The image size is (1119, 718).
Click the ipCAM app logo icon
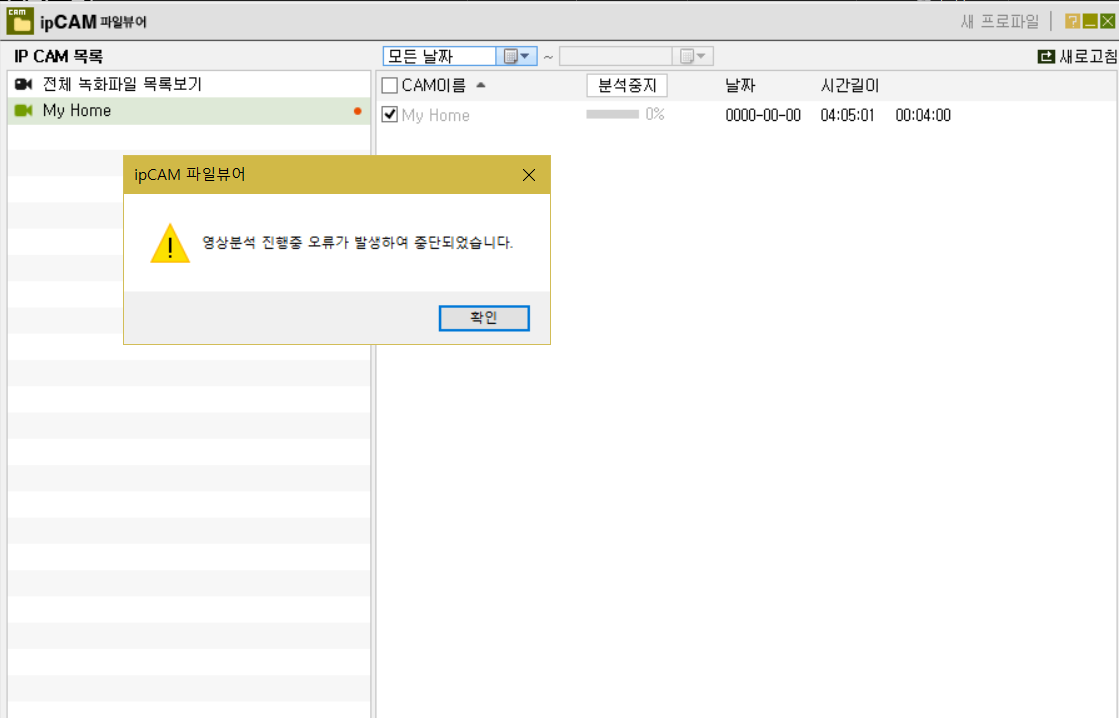19,21
